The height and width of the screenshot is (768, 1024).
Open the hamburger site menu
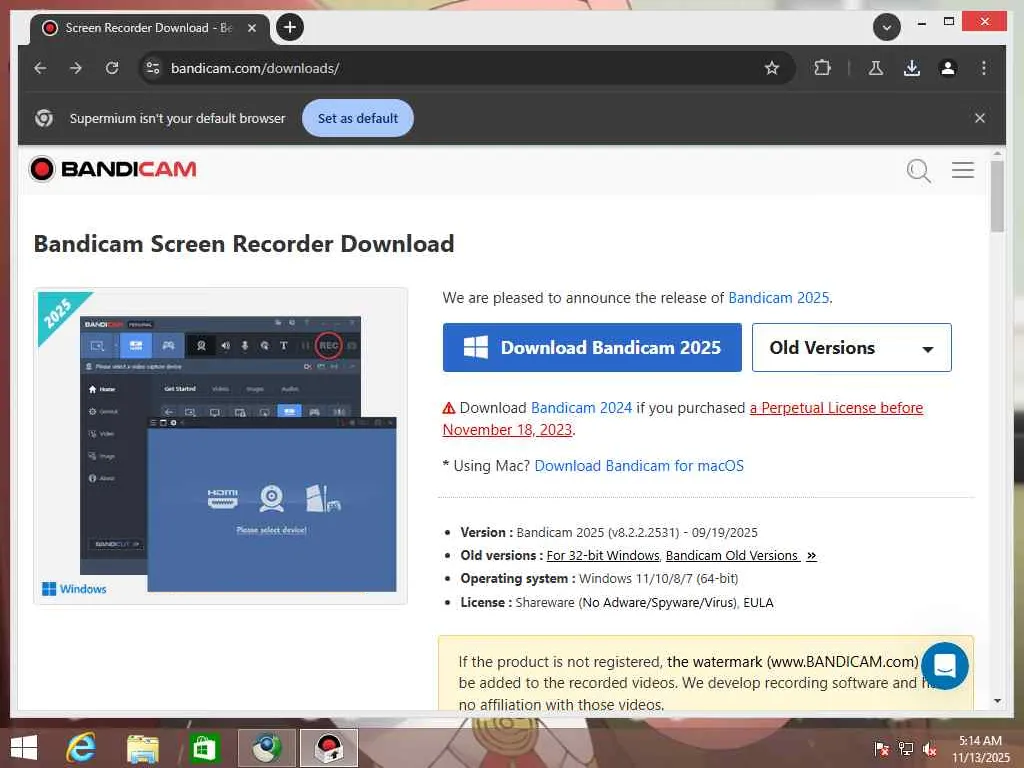(x=963, y=170)
